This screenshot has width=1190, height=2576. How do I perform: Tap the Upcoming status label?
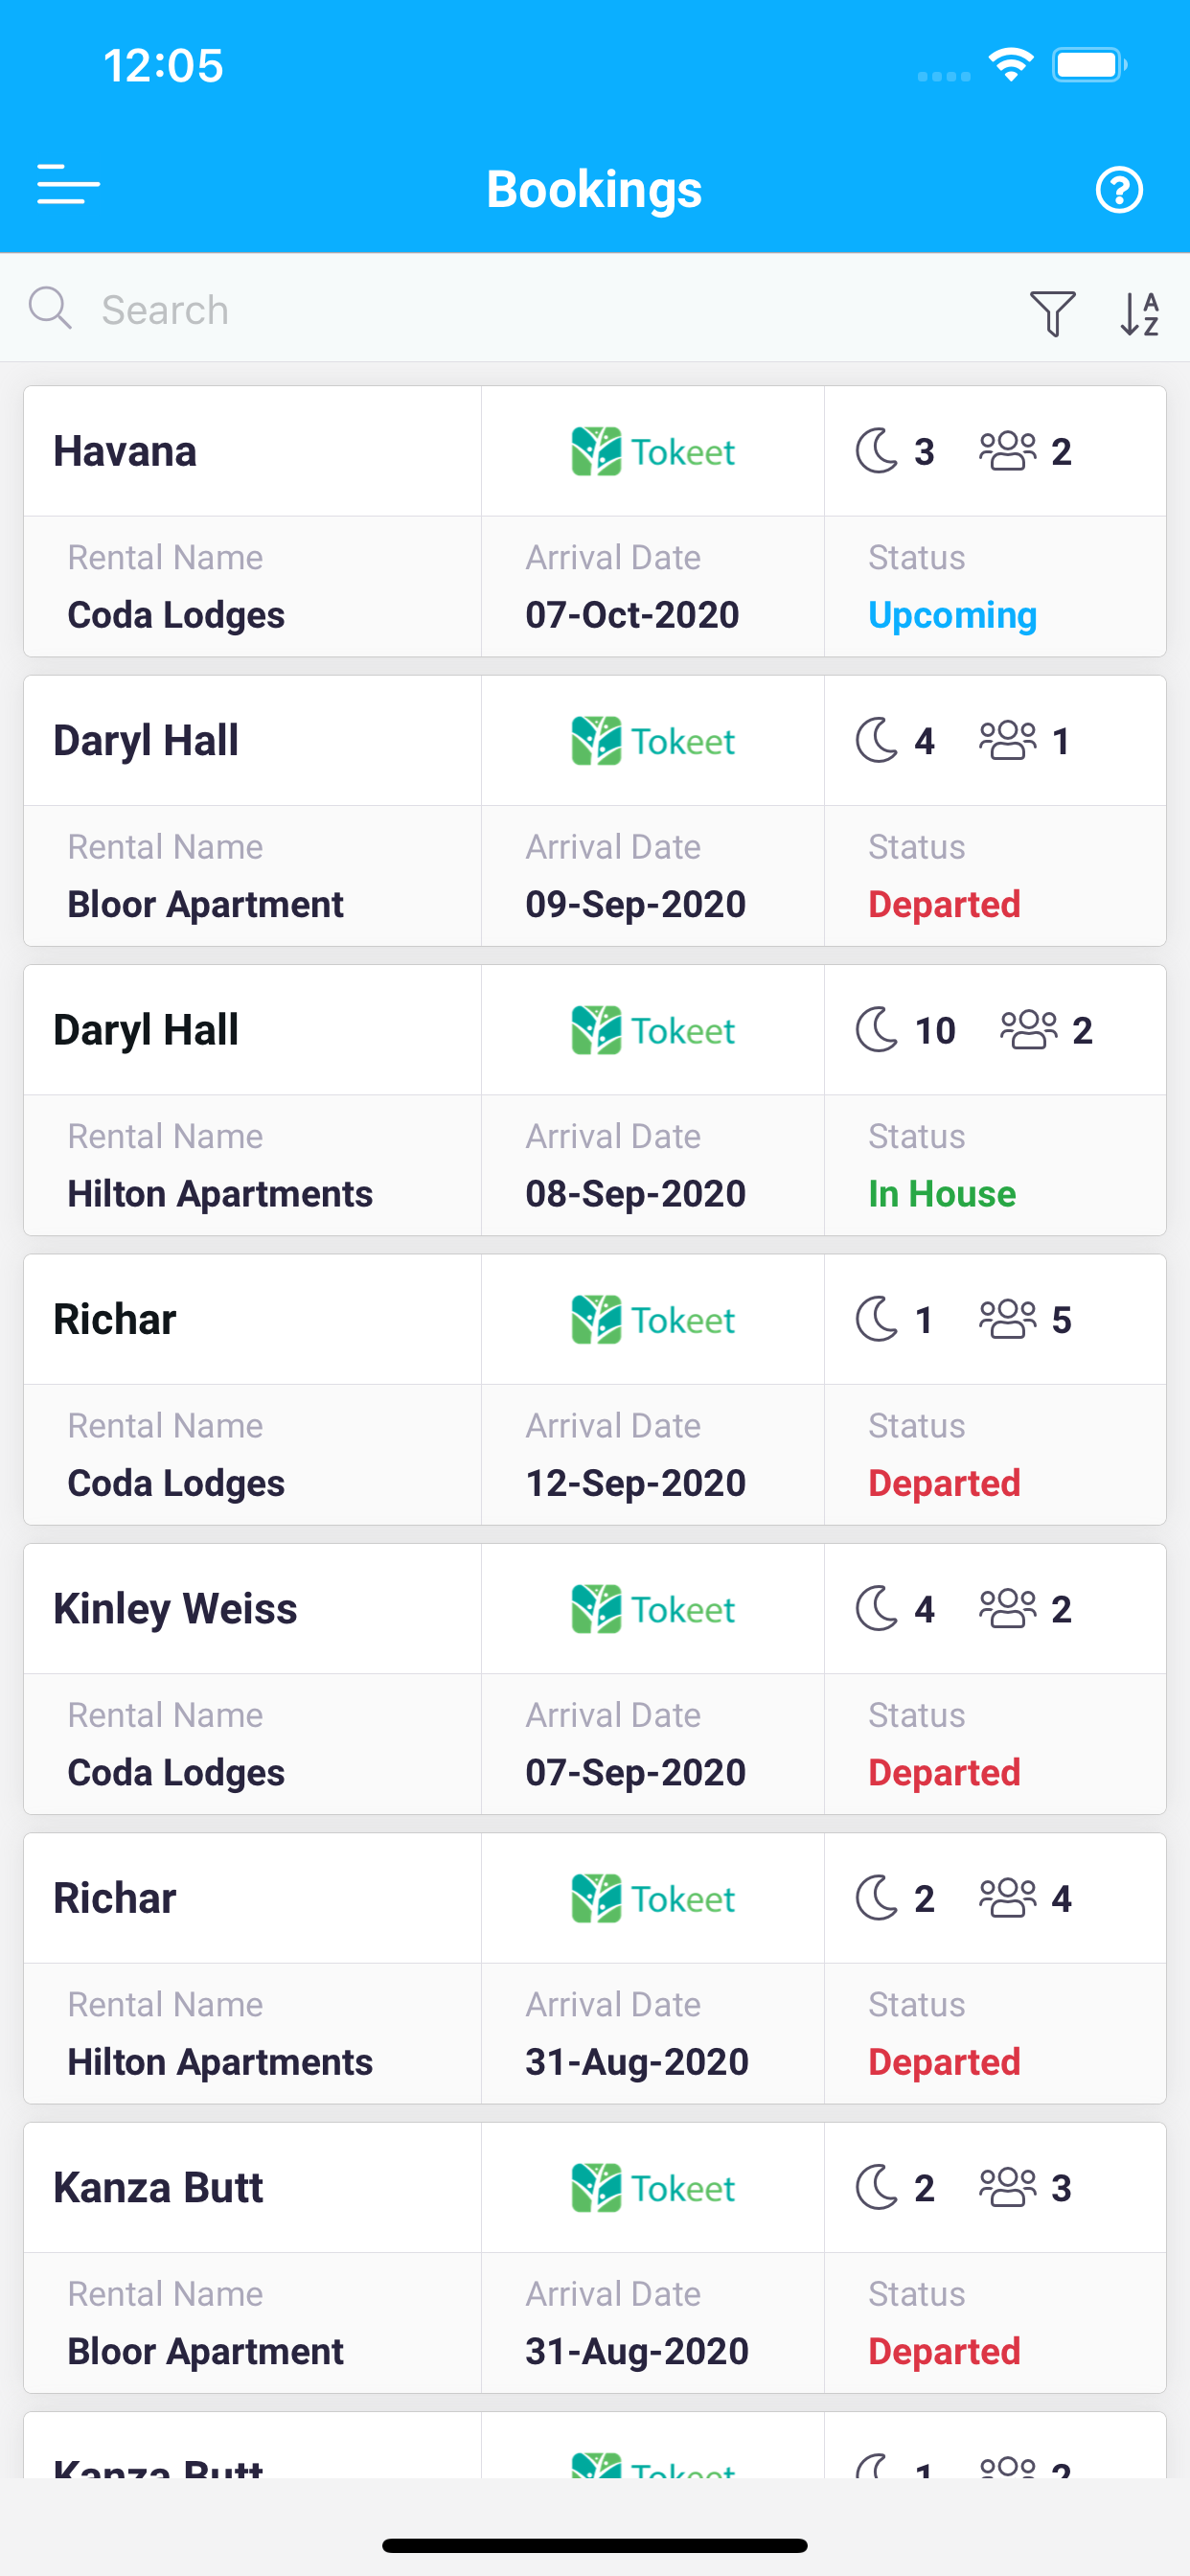tap(952, 615)
